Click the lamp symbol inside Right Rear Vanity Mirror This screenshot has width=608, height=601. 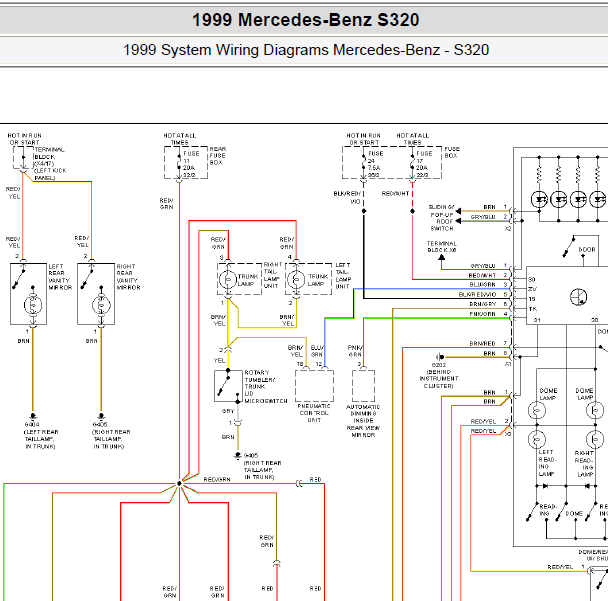[x=101, y=305]
